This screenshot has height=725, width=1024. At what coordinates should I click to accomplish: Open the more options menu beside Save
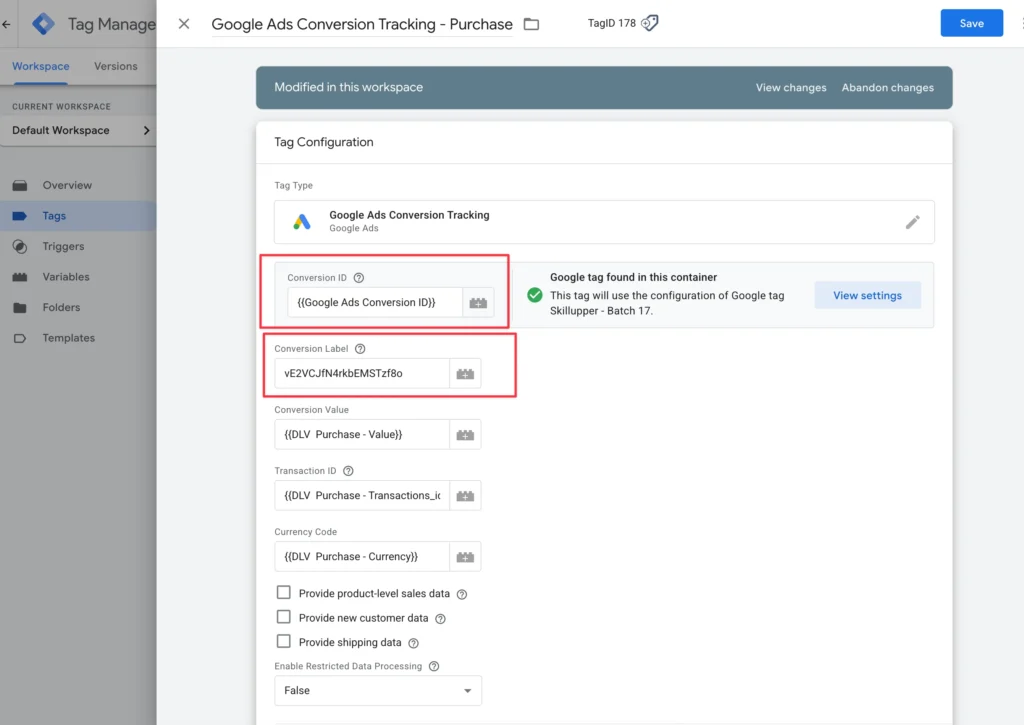pos(1021,24)
